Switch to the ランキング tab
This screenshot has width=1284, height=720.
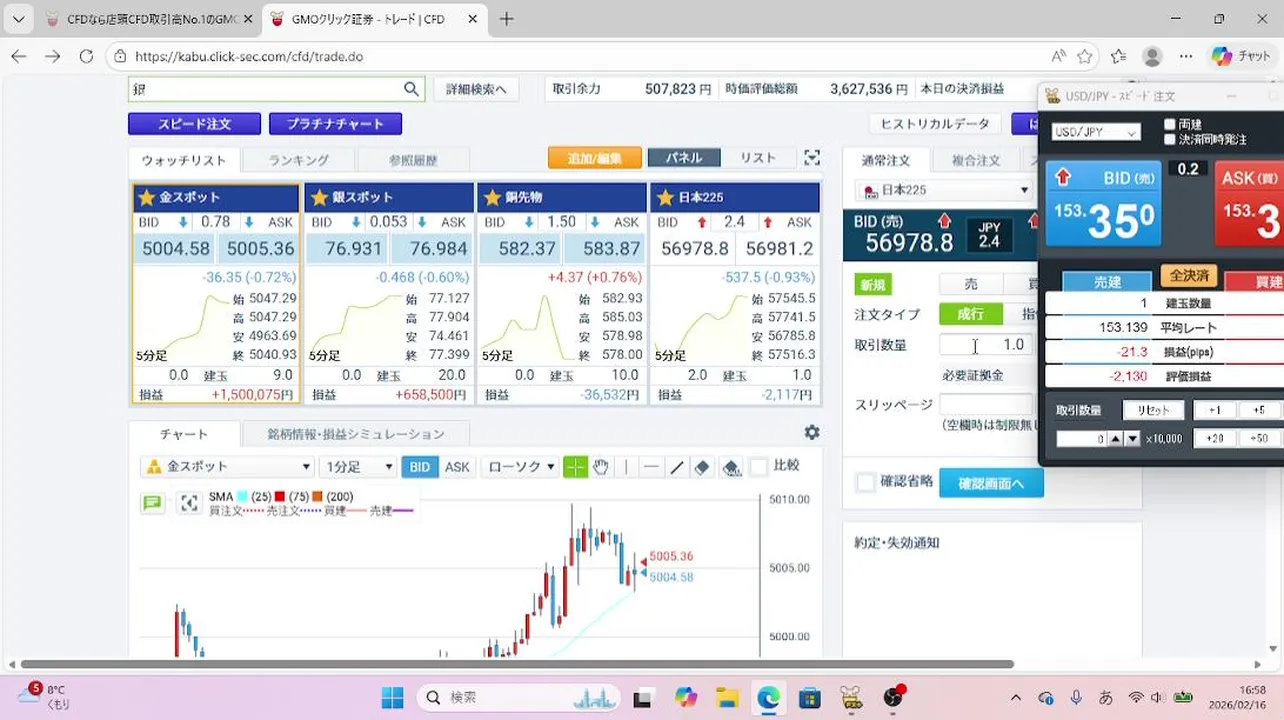(x=298, y=160)
